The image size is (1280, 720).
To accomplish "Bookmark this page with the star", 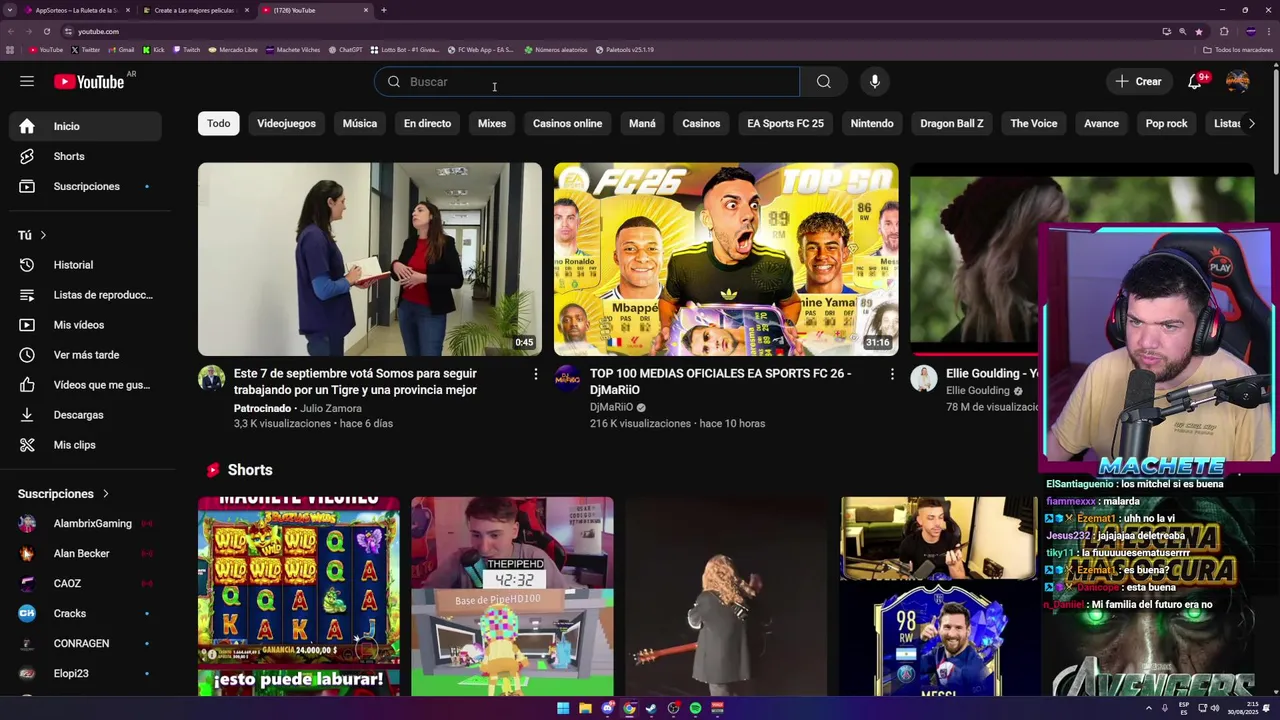I will (1199, 31).
